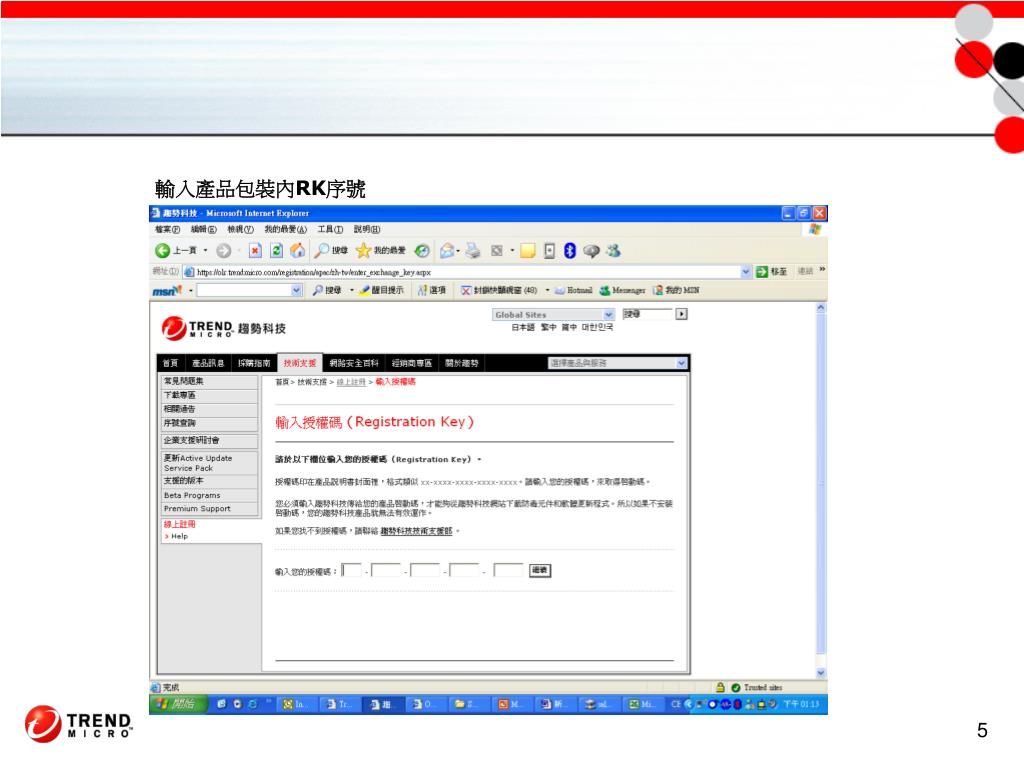
Task: Open 序號查詢 in the sidebar
Action: pos(209,424)
